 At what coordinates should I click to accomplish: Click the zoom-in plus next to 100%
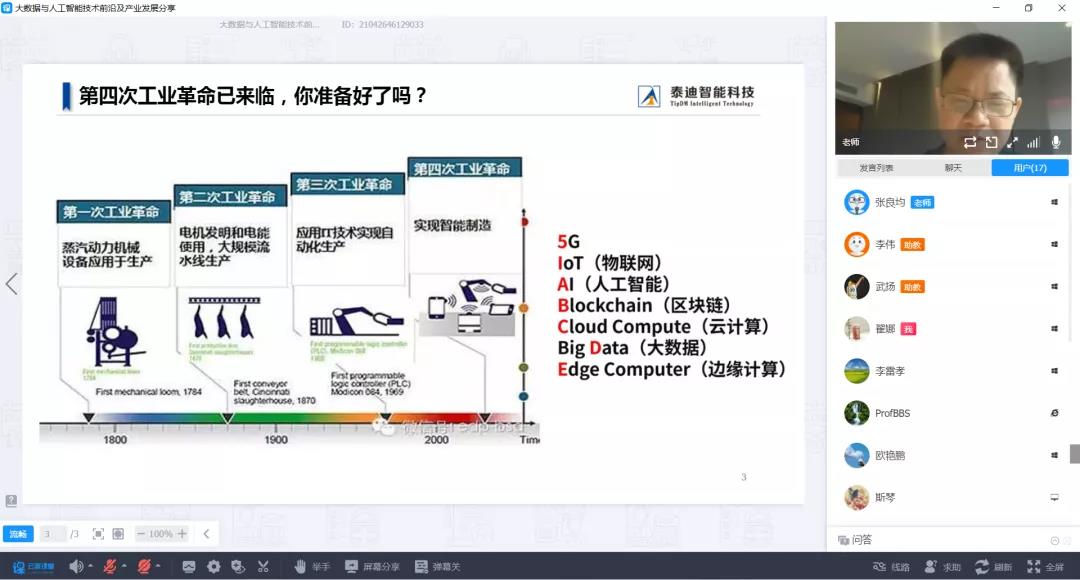pos(182,534)
